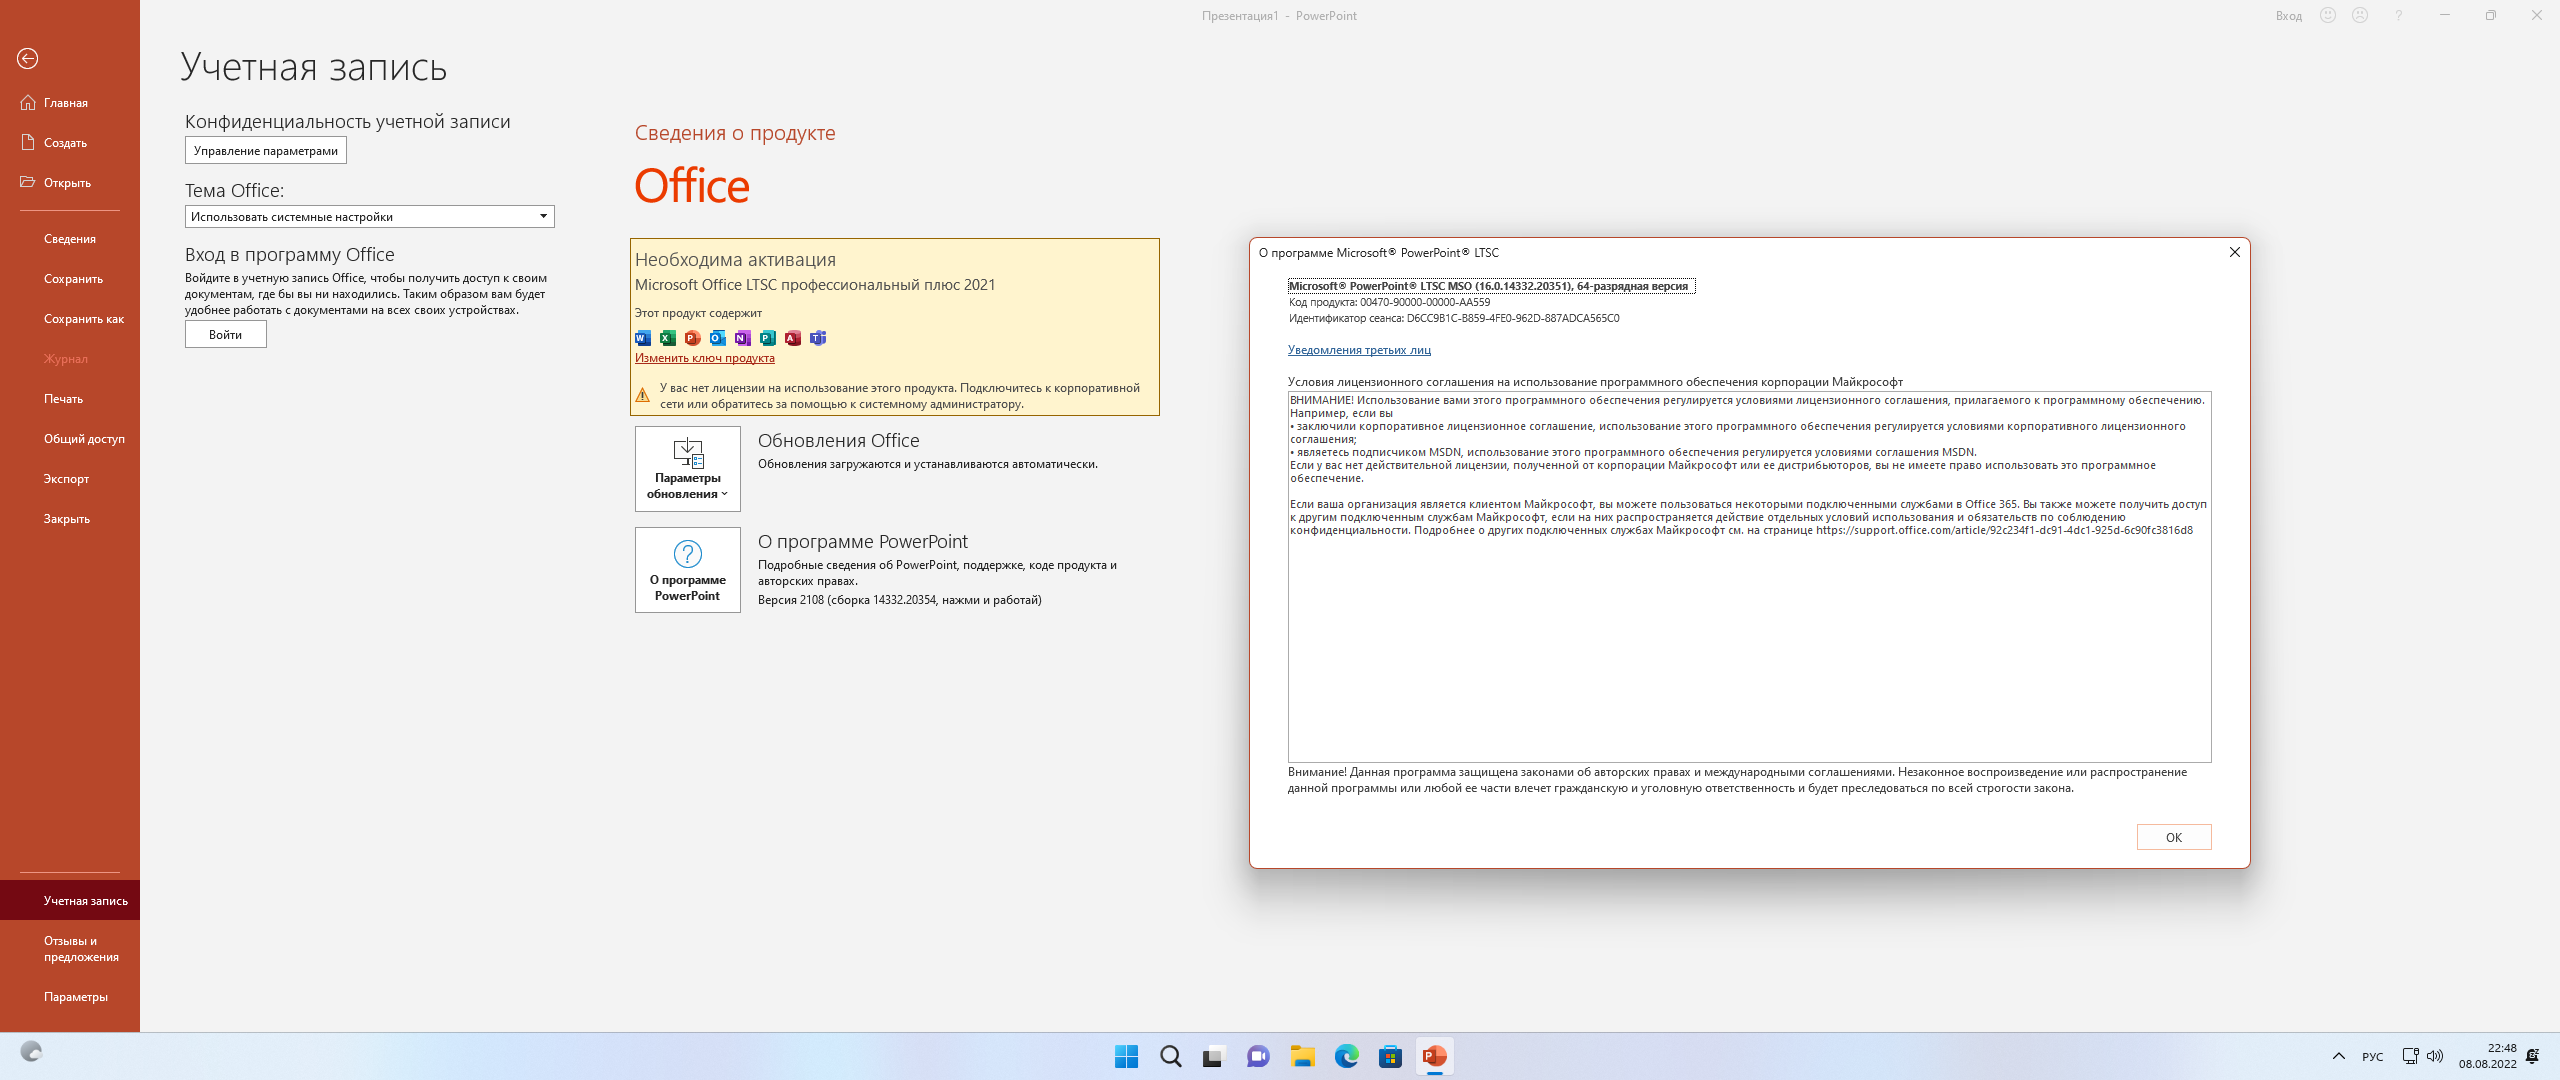Open the Export page
This screenshot has width=2560, height=1080.
coord(70,479)
